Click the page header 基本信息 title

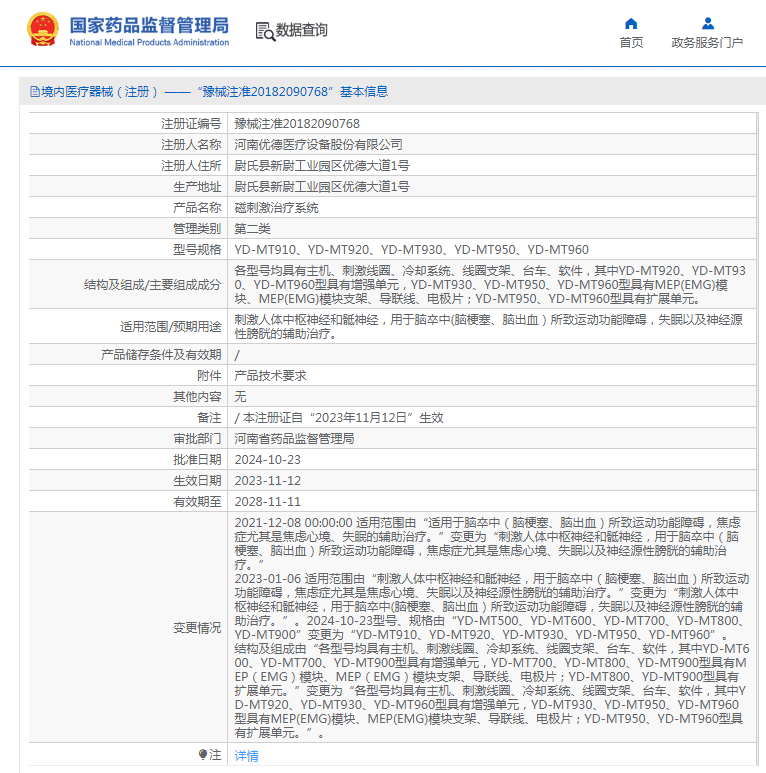coord(364,92)
